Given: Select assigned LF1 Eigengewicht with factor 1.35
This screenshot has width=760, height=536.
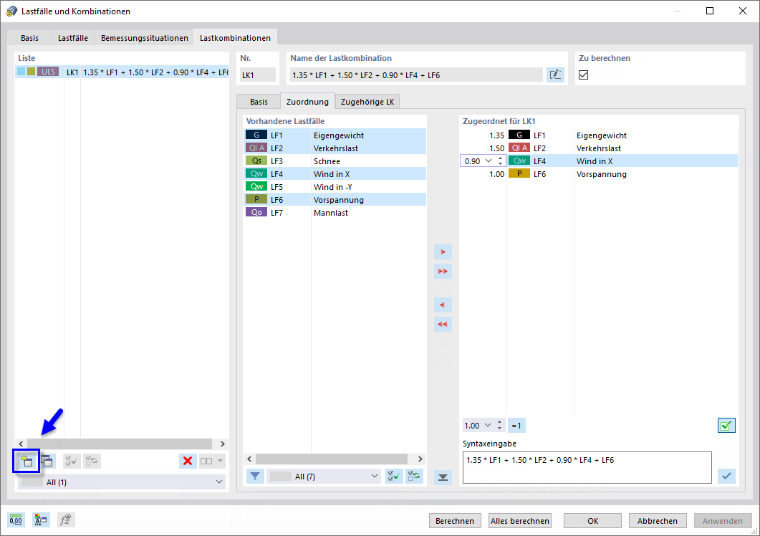Looking at the screenshot, I should 599,135.
